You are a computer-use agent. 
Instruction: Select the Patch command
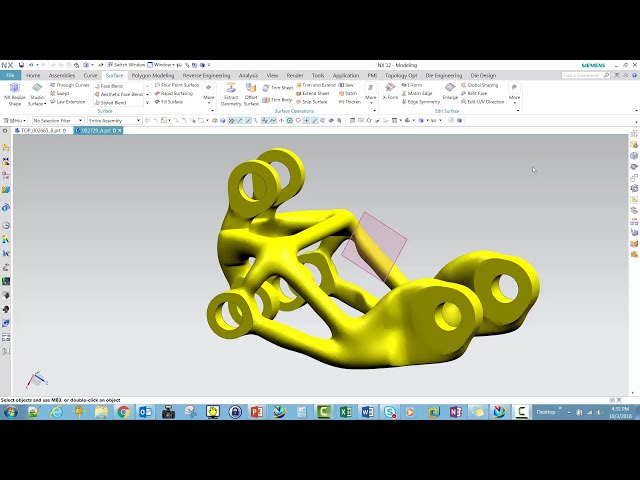click(x=348, y=93)
